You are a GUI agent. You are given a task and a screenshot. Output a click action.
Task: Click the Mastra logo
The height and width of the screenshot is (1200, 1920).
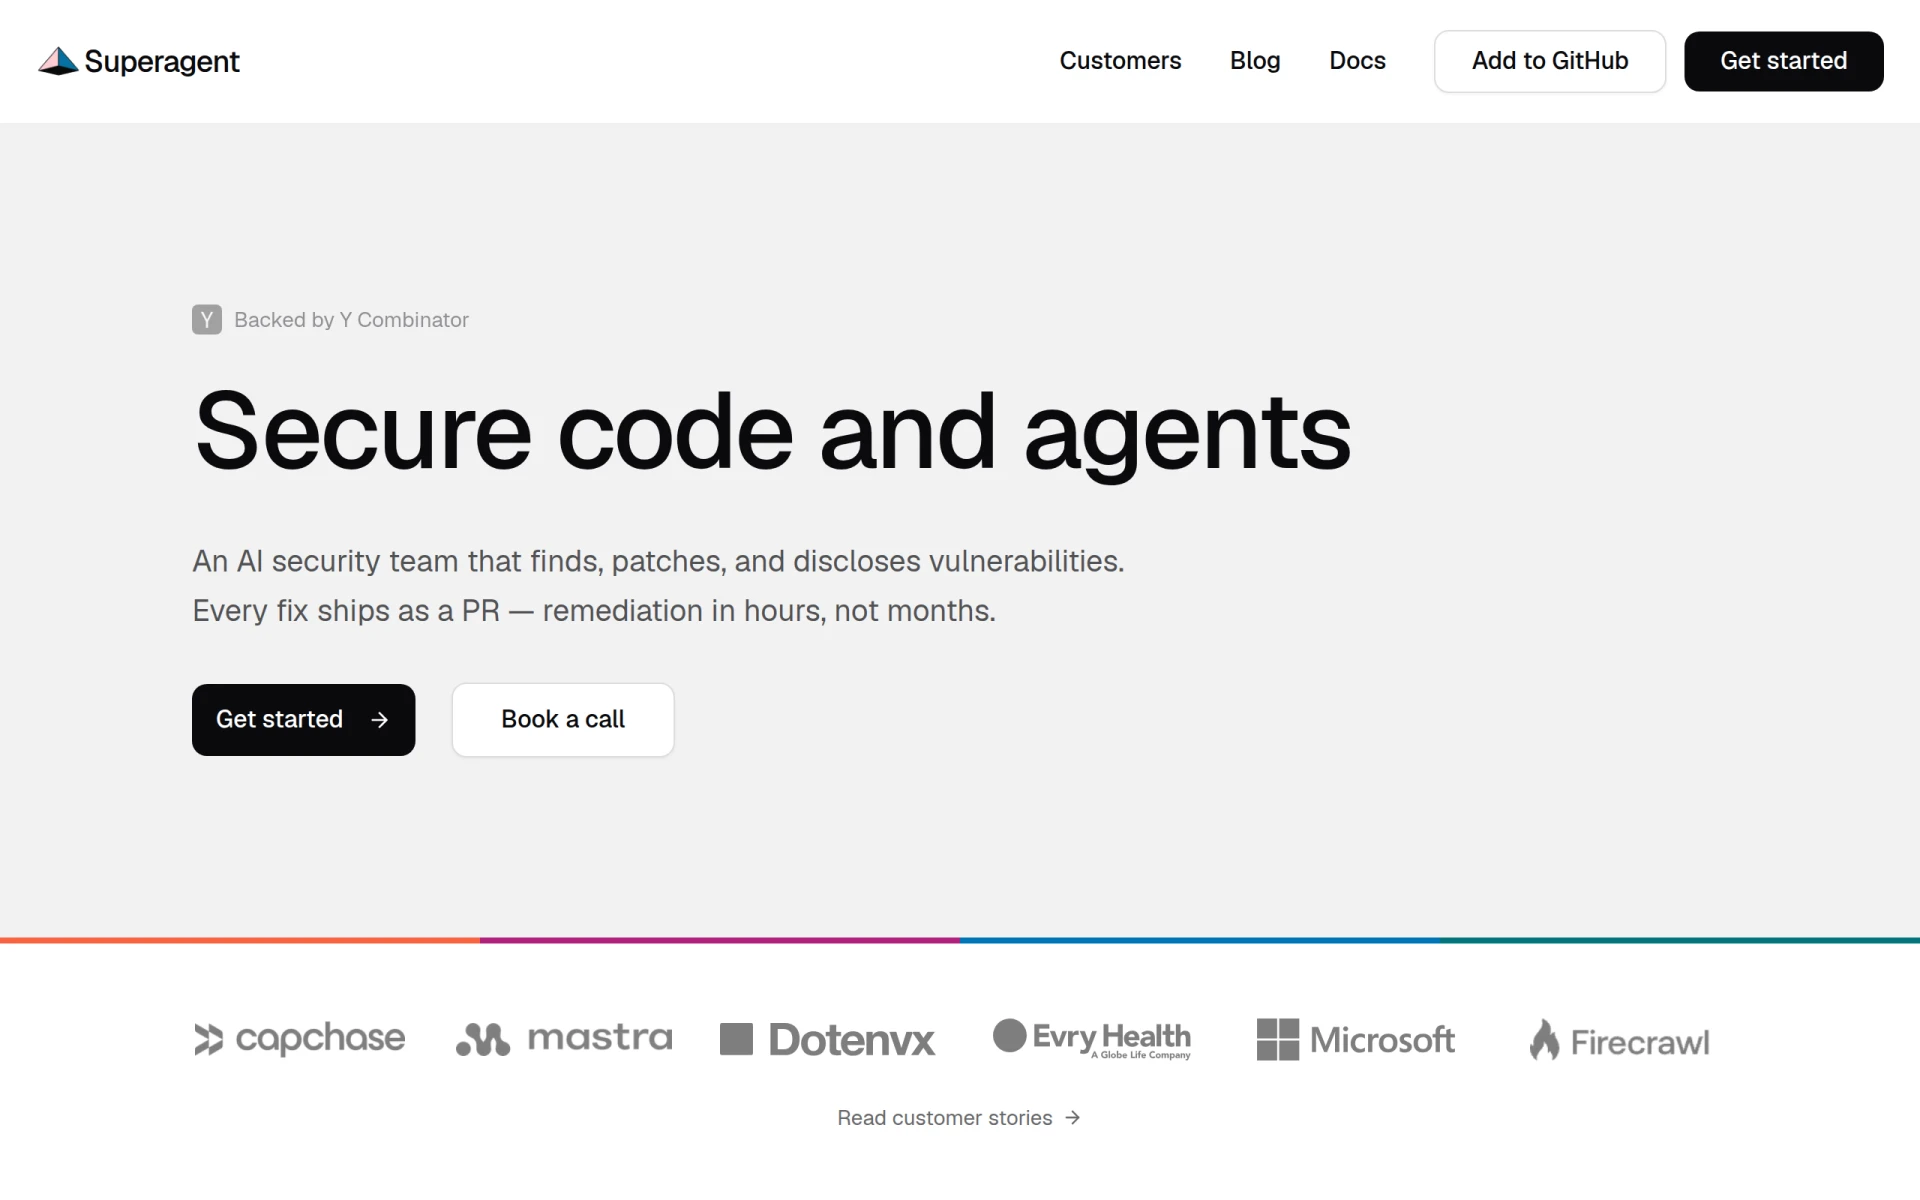(564, 1039)
